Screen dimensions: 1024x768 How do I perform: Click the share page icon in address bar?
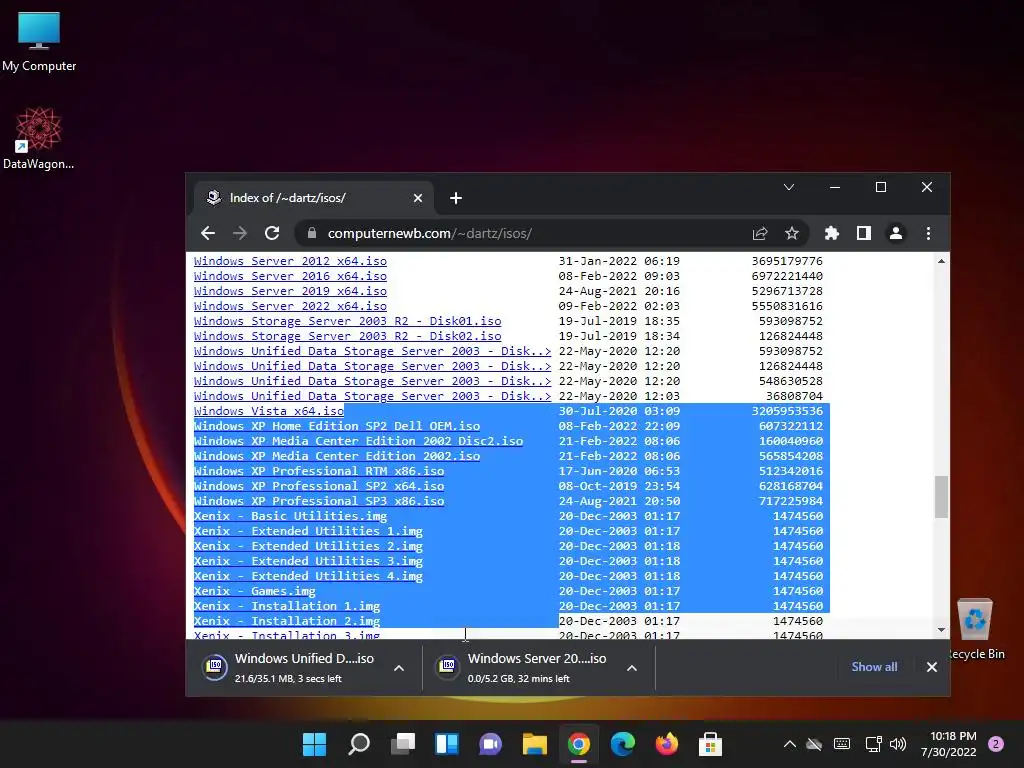click(760, 233)
